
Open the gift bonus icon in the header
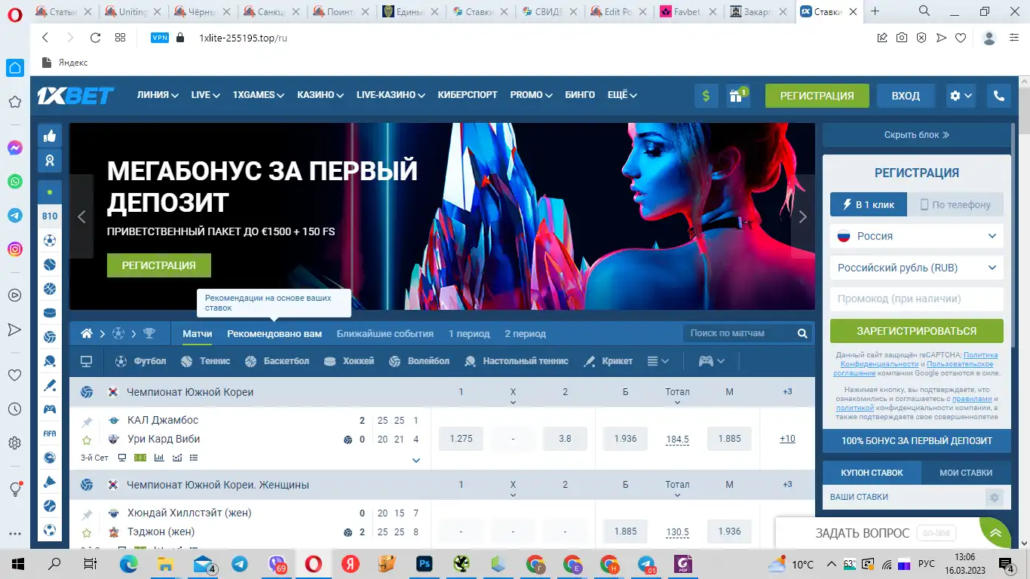[735, 95]
